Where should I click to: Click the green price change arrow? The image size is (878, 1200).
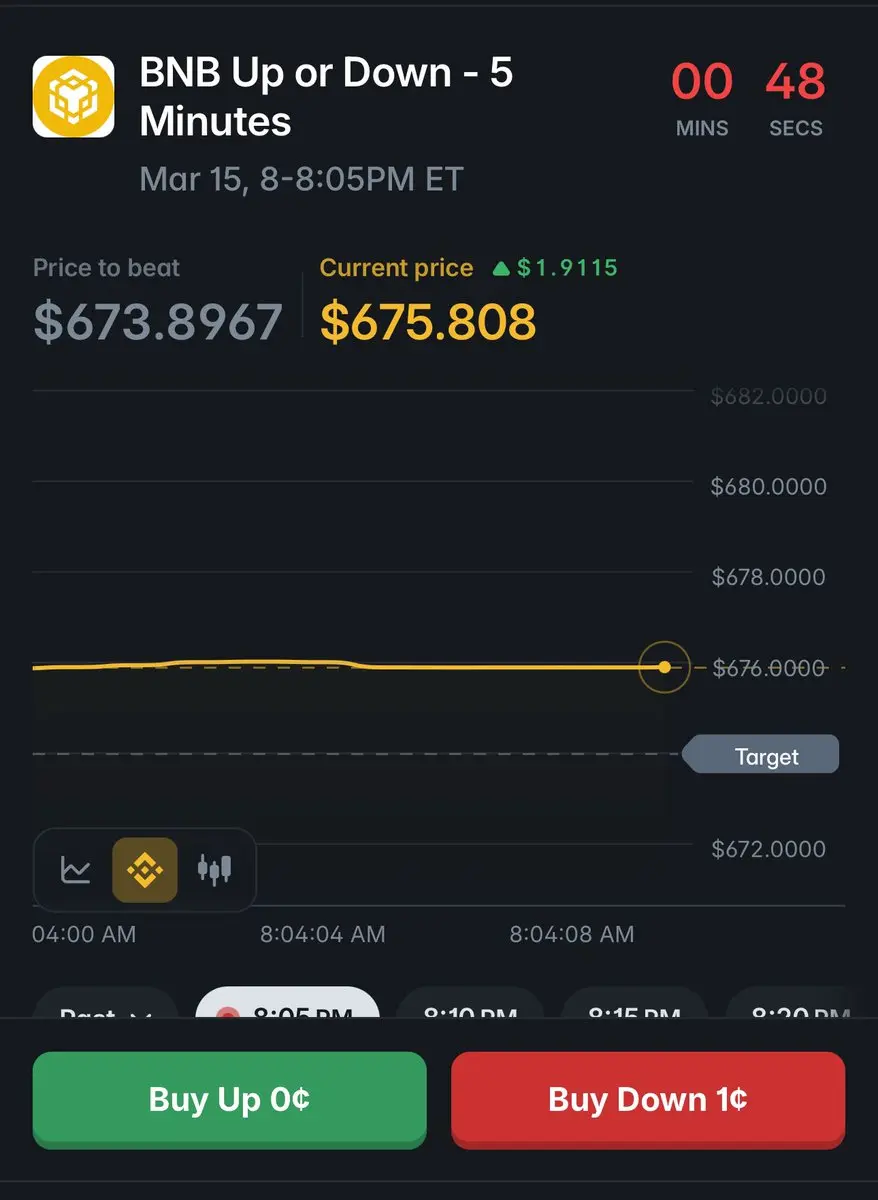502,268
